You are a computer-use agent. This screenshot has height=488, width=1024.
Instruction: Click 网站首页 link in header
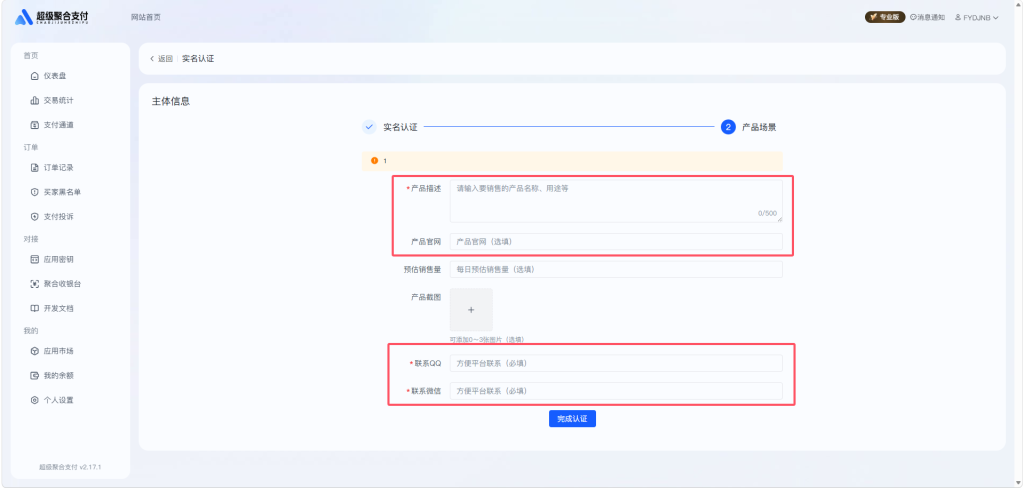coord(146,18)
